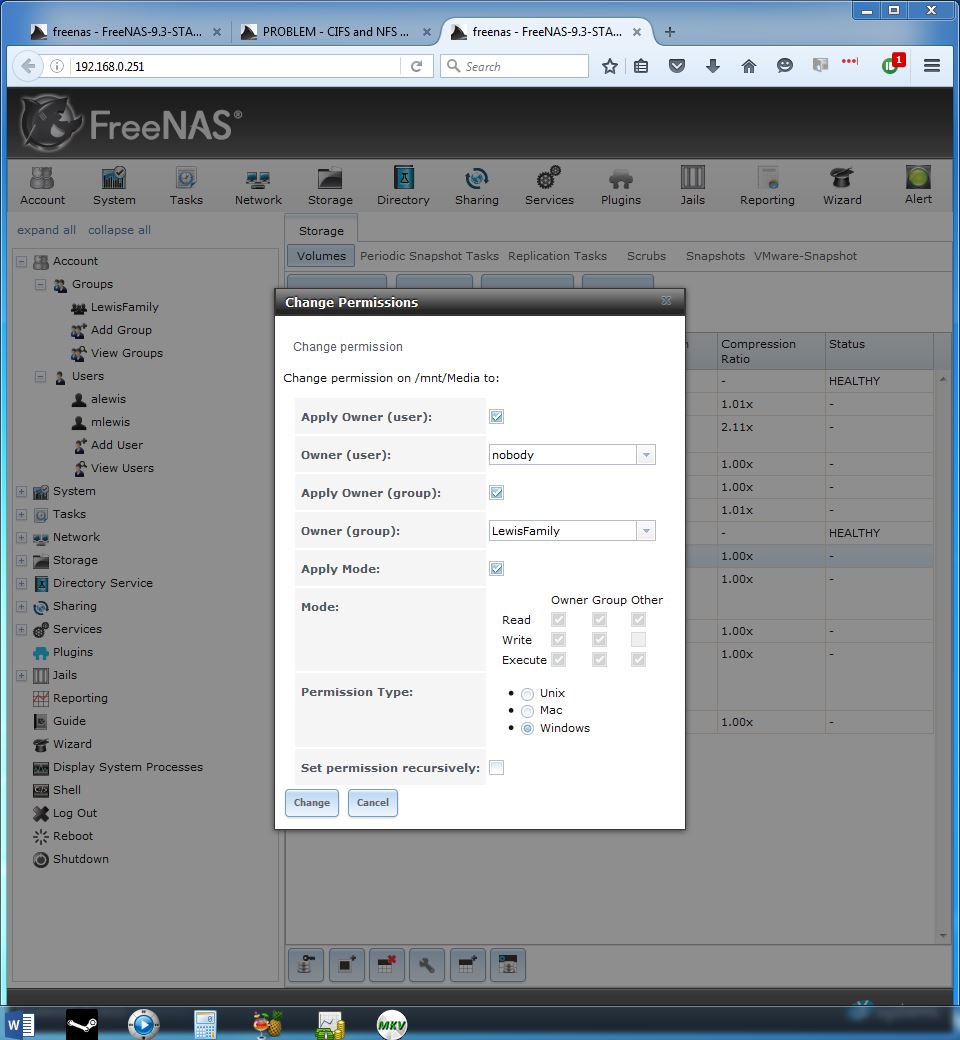
Task: Select the Mac permission type
Action: pos(527,711)
